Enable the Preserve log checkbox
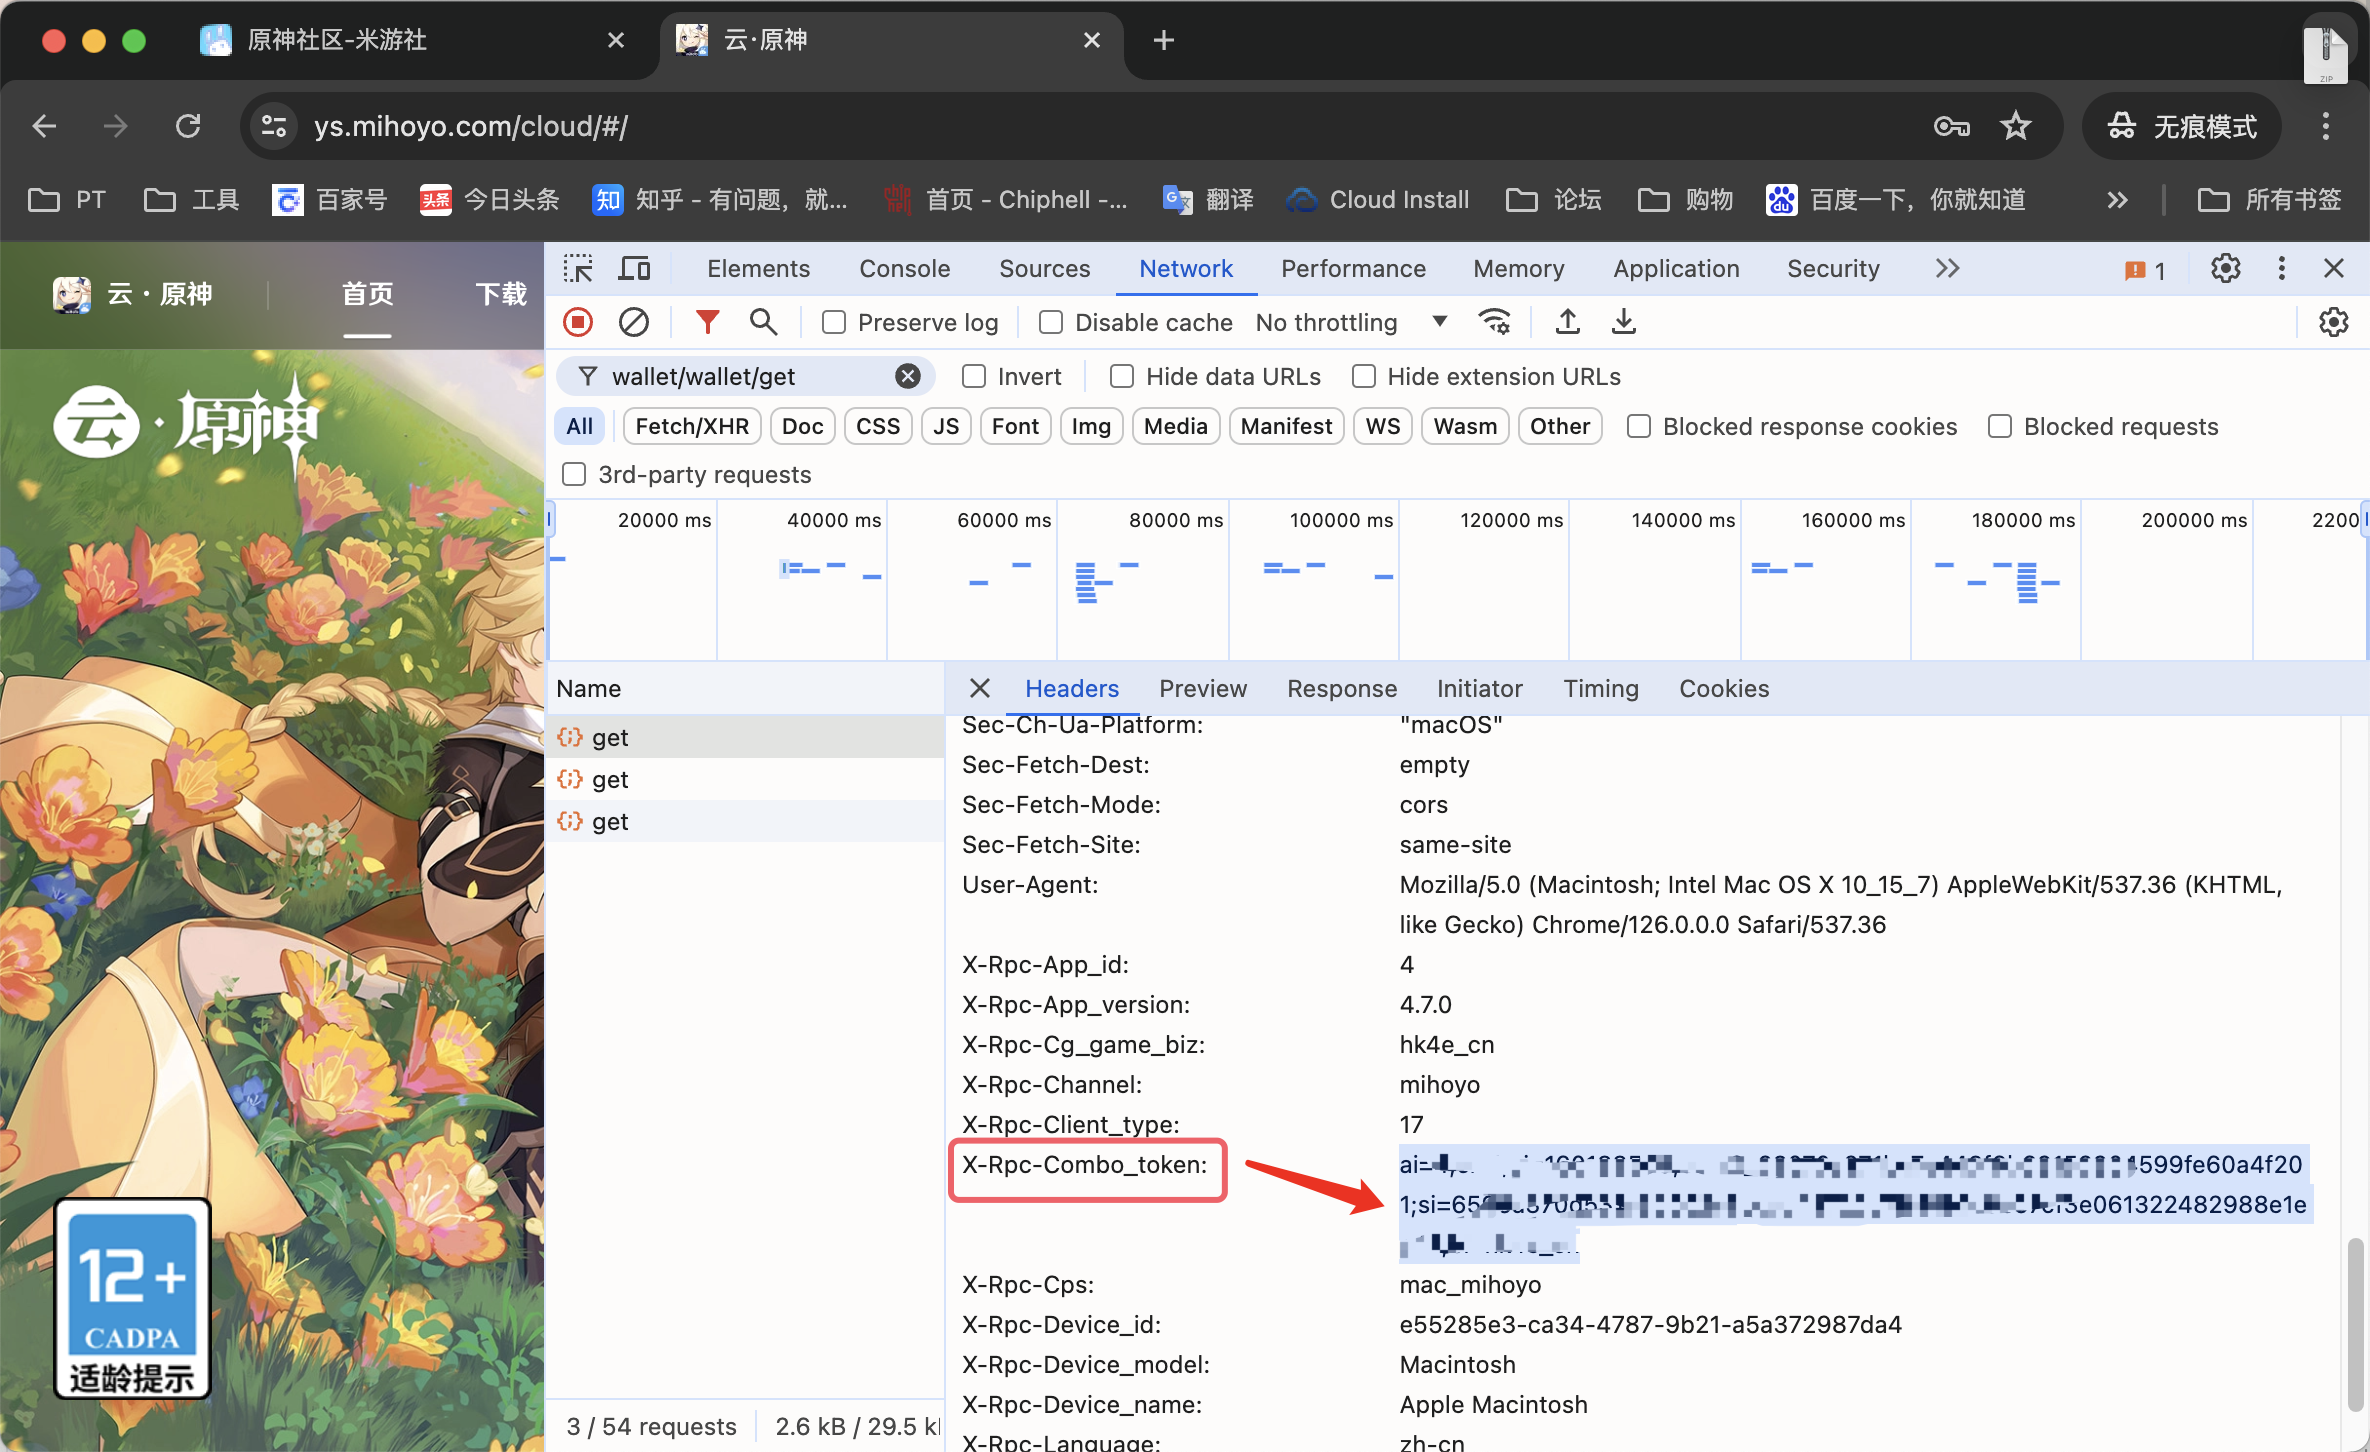This screenshot has width=2370, height=1452. click(x=833, y=322)
